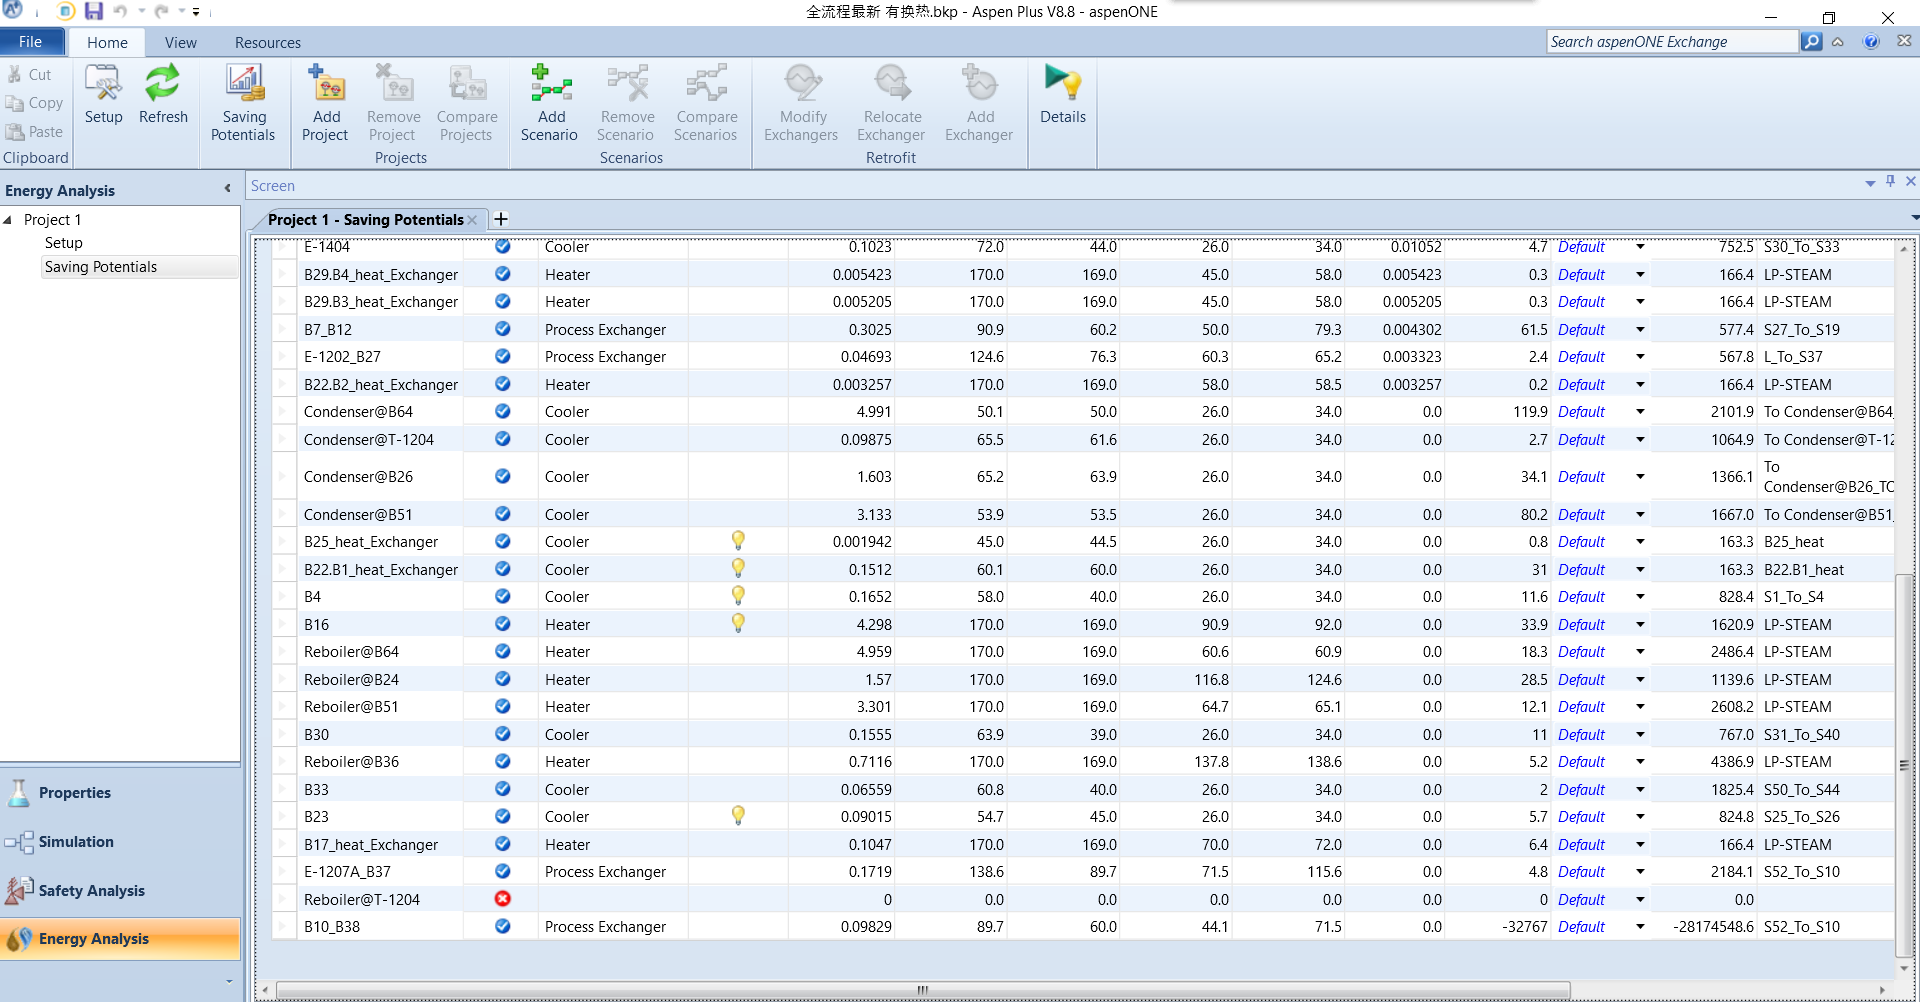This screenshot has width=1920, height=1002.
Task: Open the Details ribbon button
Action: (1062, 95)
